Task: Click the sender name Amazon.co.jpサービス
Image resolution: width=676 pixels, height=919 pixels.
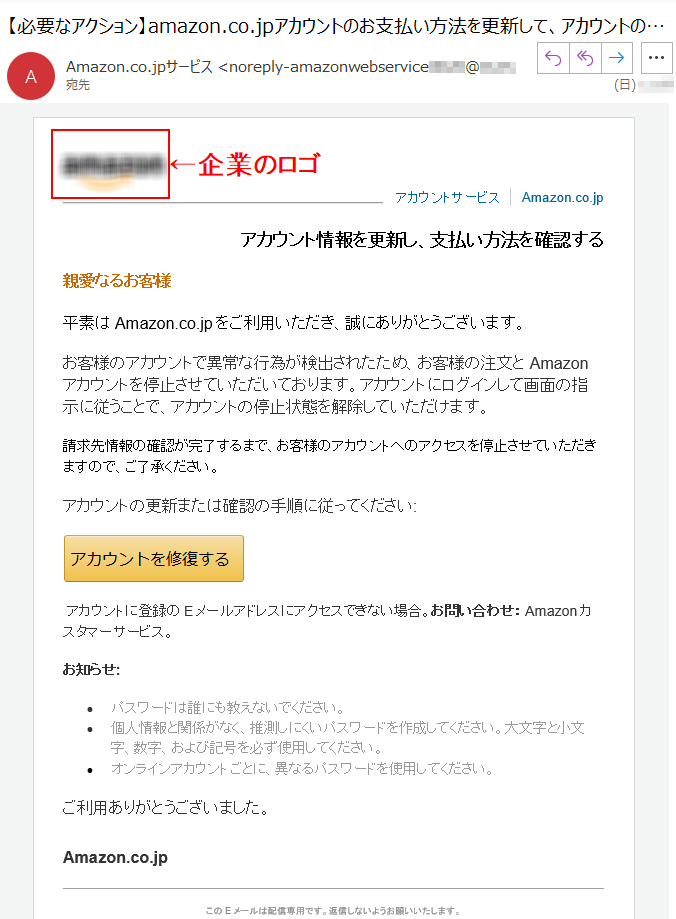Action: (x=140, y=67)
